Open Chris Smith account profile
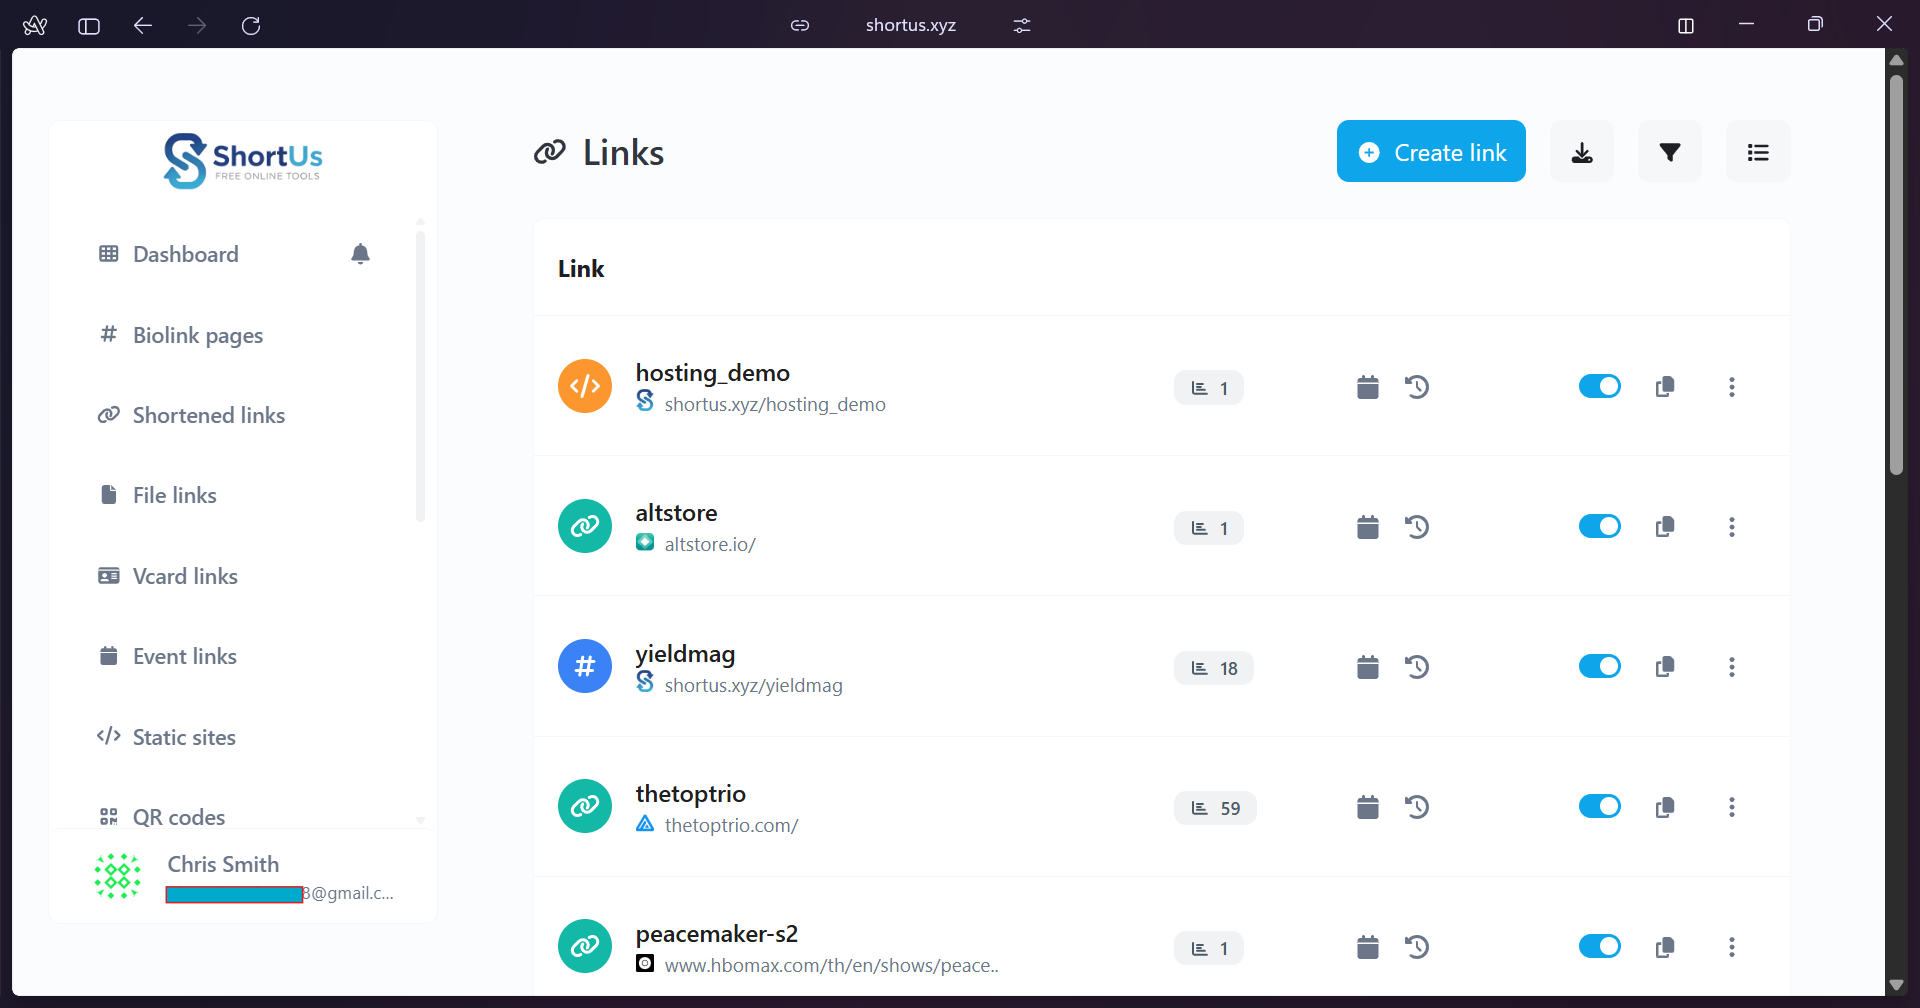1920x1008 pixels. tap(222, 864)
